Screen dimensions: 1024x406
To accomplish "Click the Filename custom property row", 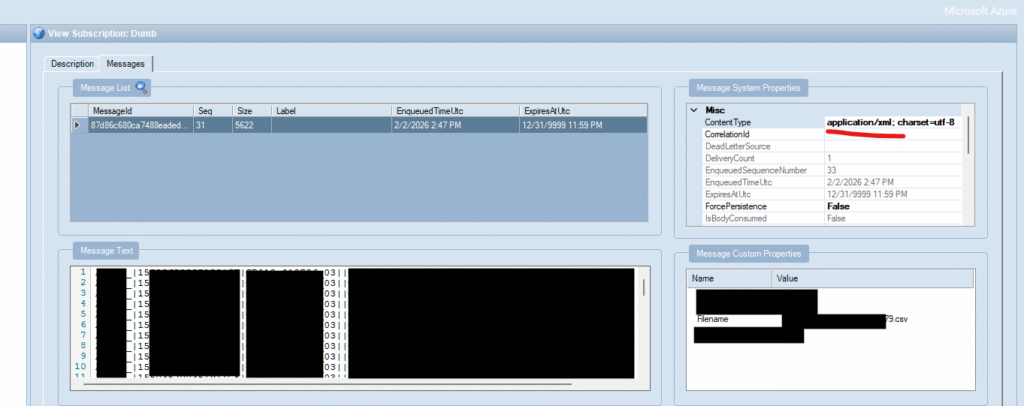I will (740, 320).
